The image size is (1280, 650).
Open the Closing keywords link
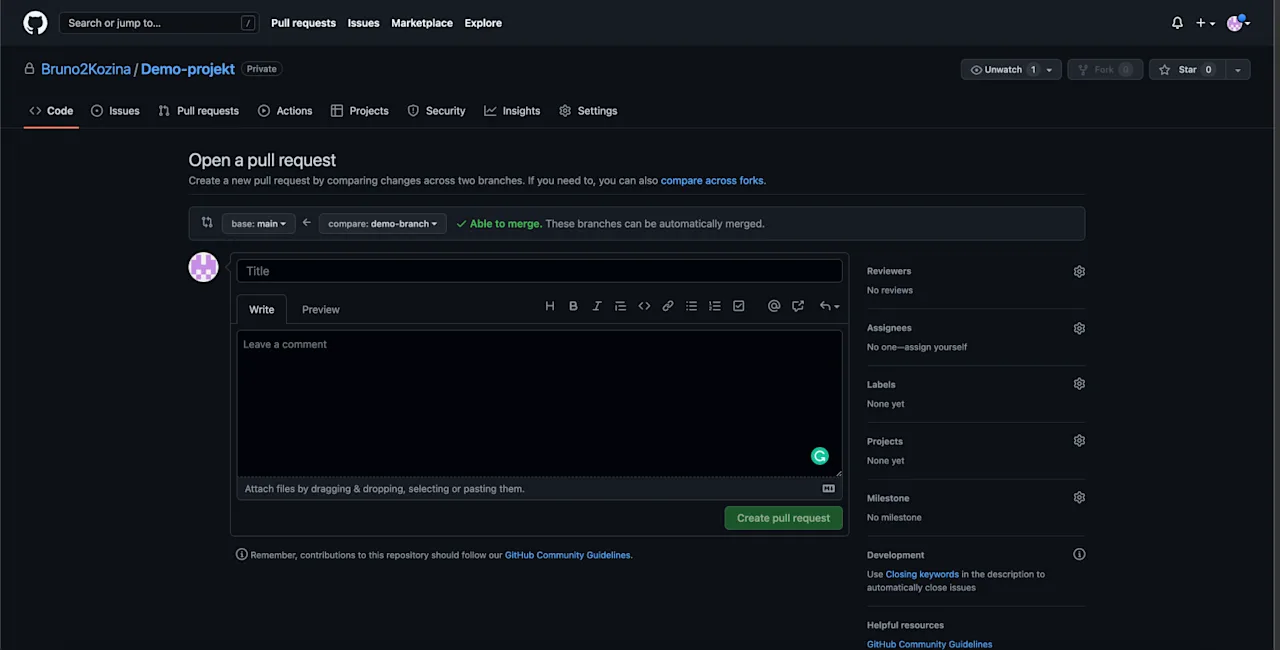(x=922, y=574)
